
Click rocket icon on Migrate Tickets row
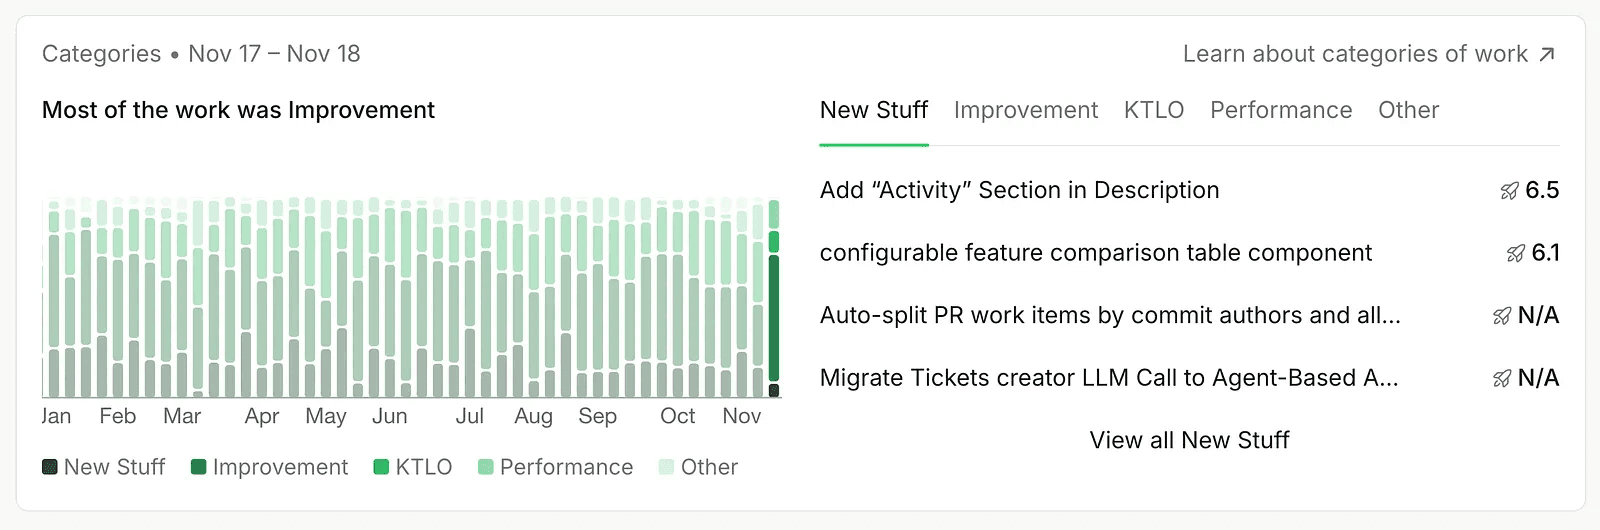point(1502,379)
